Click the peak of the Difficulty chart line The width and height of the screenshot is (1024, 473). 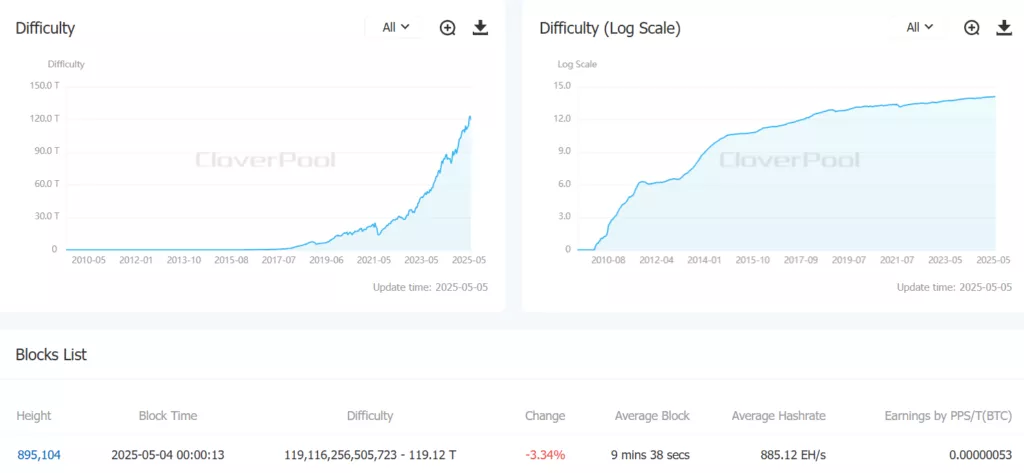[471, 117]
